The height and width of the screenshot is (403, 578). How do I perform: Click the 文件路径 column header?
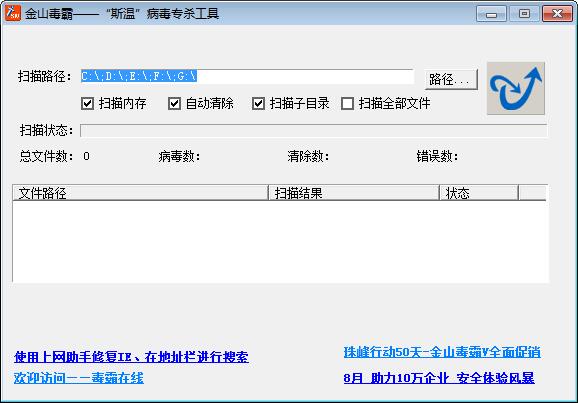140,193
